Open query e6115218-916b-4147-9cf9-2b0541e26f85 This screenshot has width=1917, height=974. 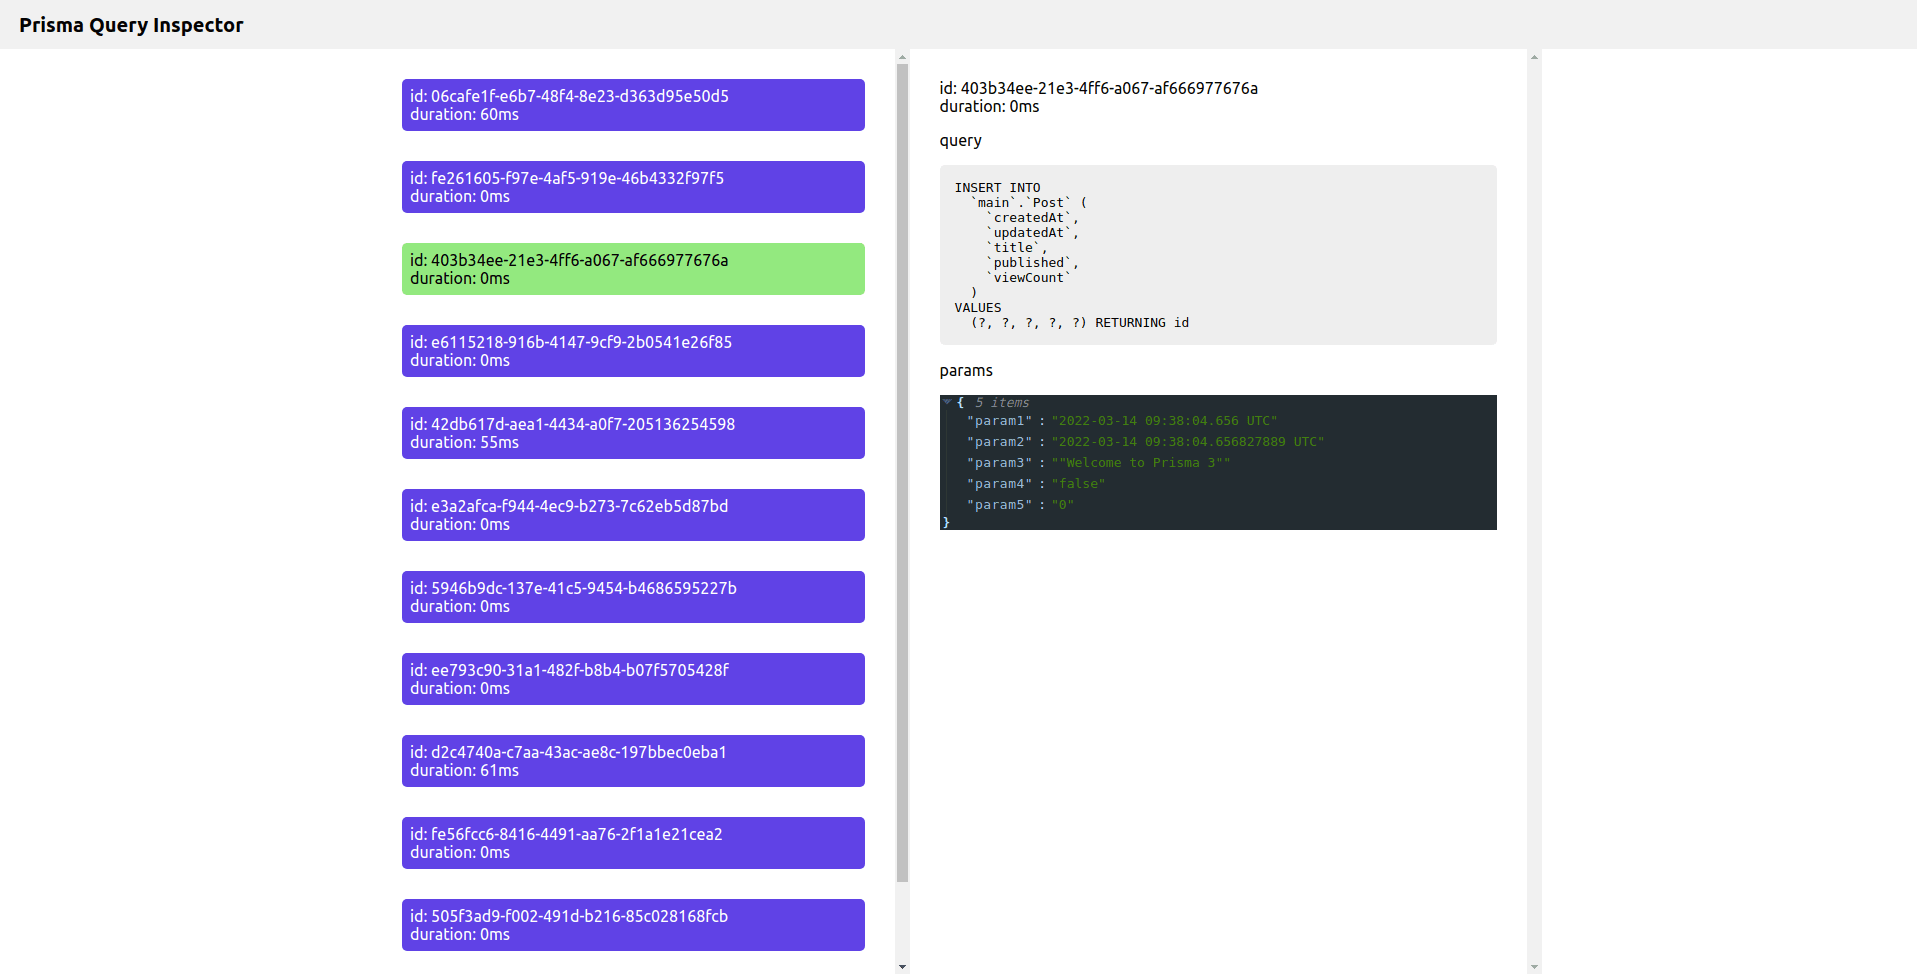pyautogui.click(x=633, y=351)
